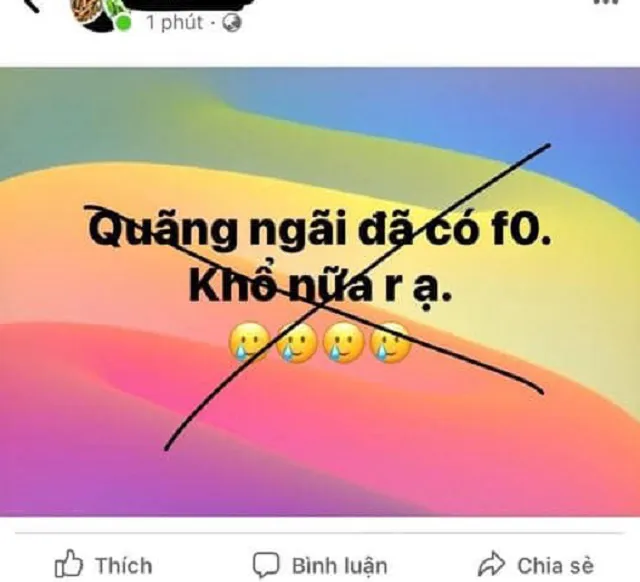Click the first crying smile emoji
The image size is (640, 582).
coord(249,343)
